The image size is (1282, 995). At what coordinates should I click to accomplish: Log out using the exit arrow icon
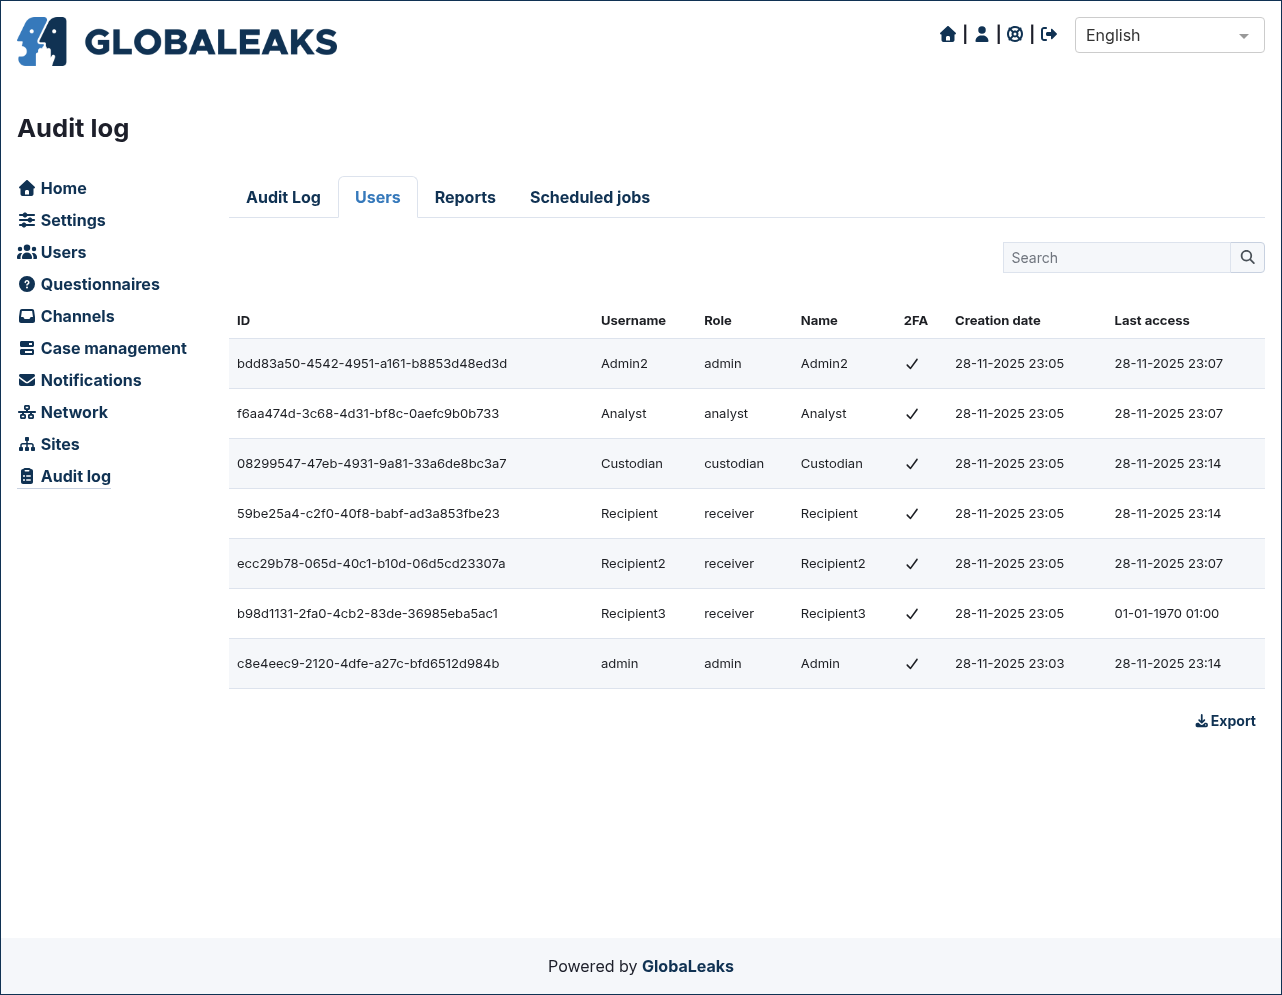1049,35
